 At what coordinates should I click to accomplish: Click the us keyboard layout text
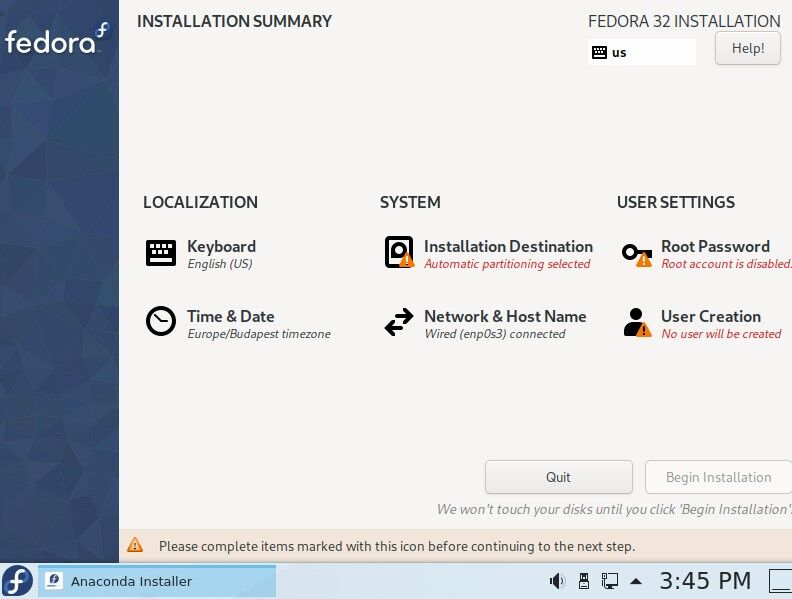click(619, 53)
